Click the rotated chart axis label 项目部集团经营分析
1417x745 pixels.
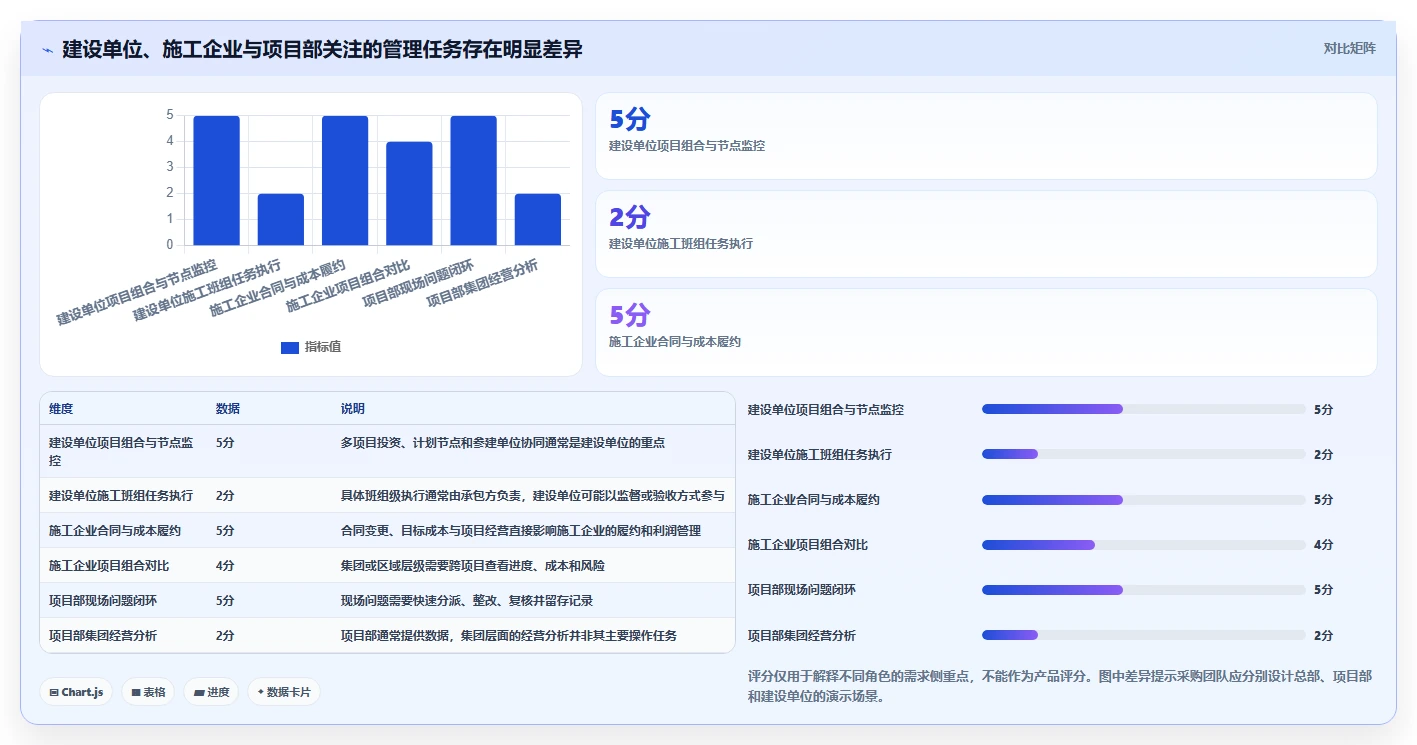pyautogui.click(x=483, y=283)
